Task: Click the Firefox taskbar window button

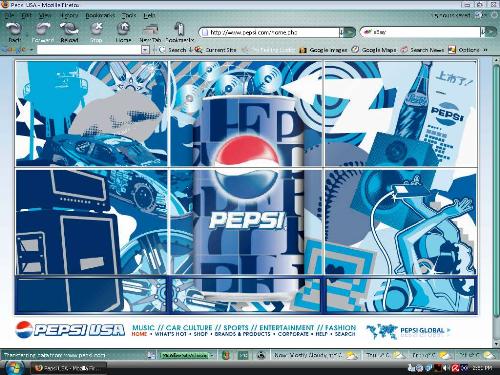Action: coord(69,368)
